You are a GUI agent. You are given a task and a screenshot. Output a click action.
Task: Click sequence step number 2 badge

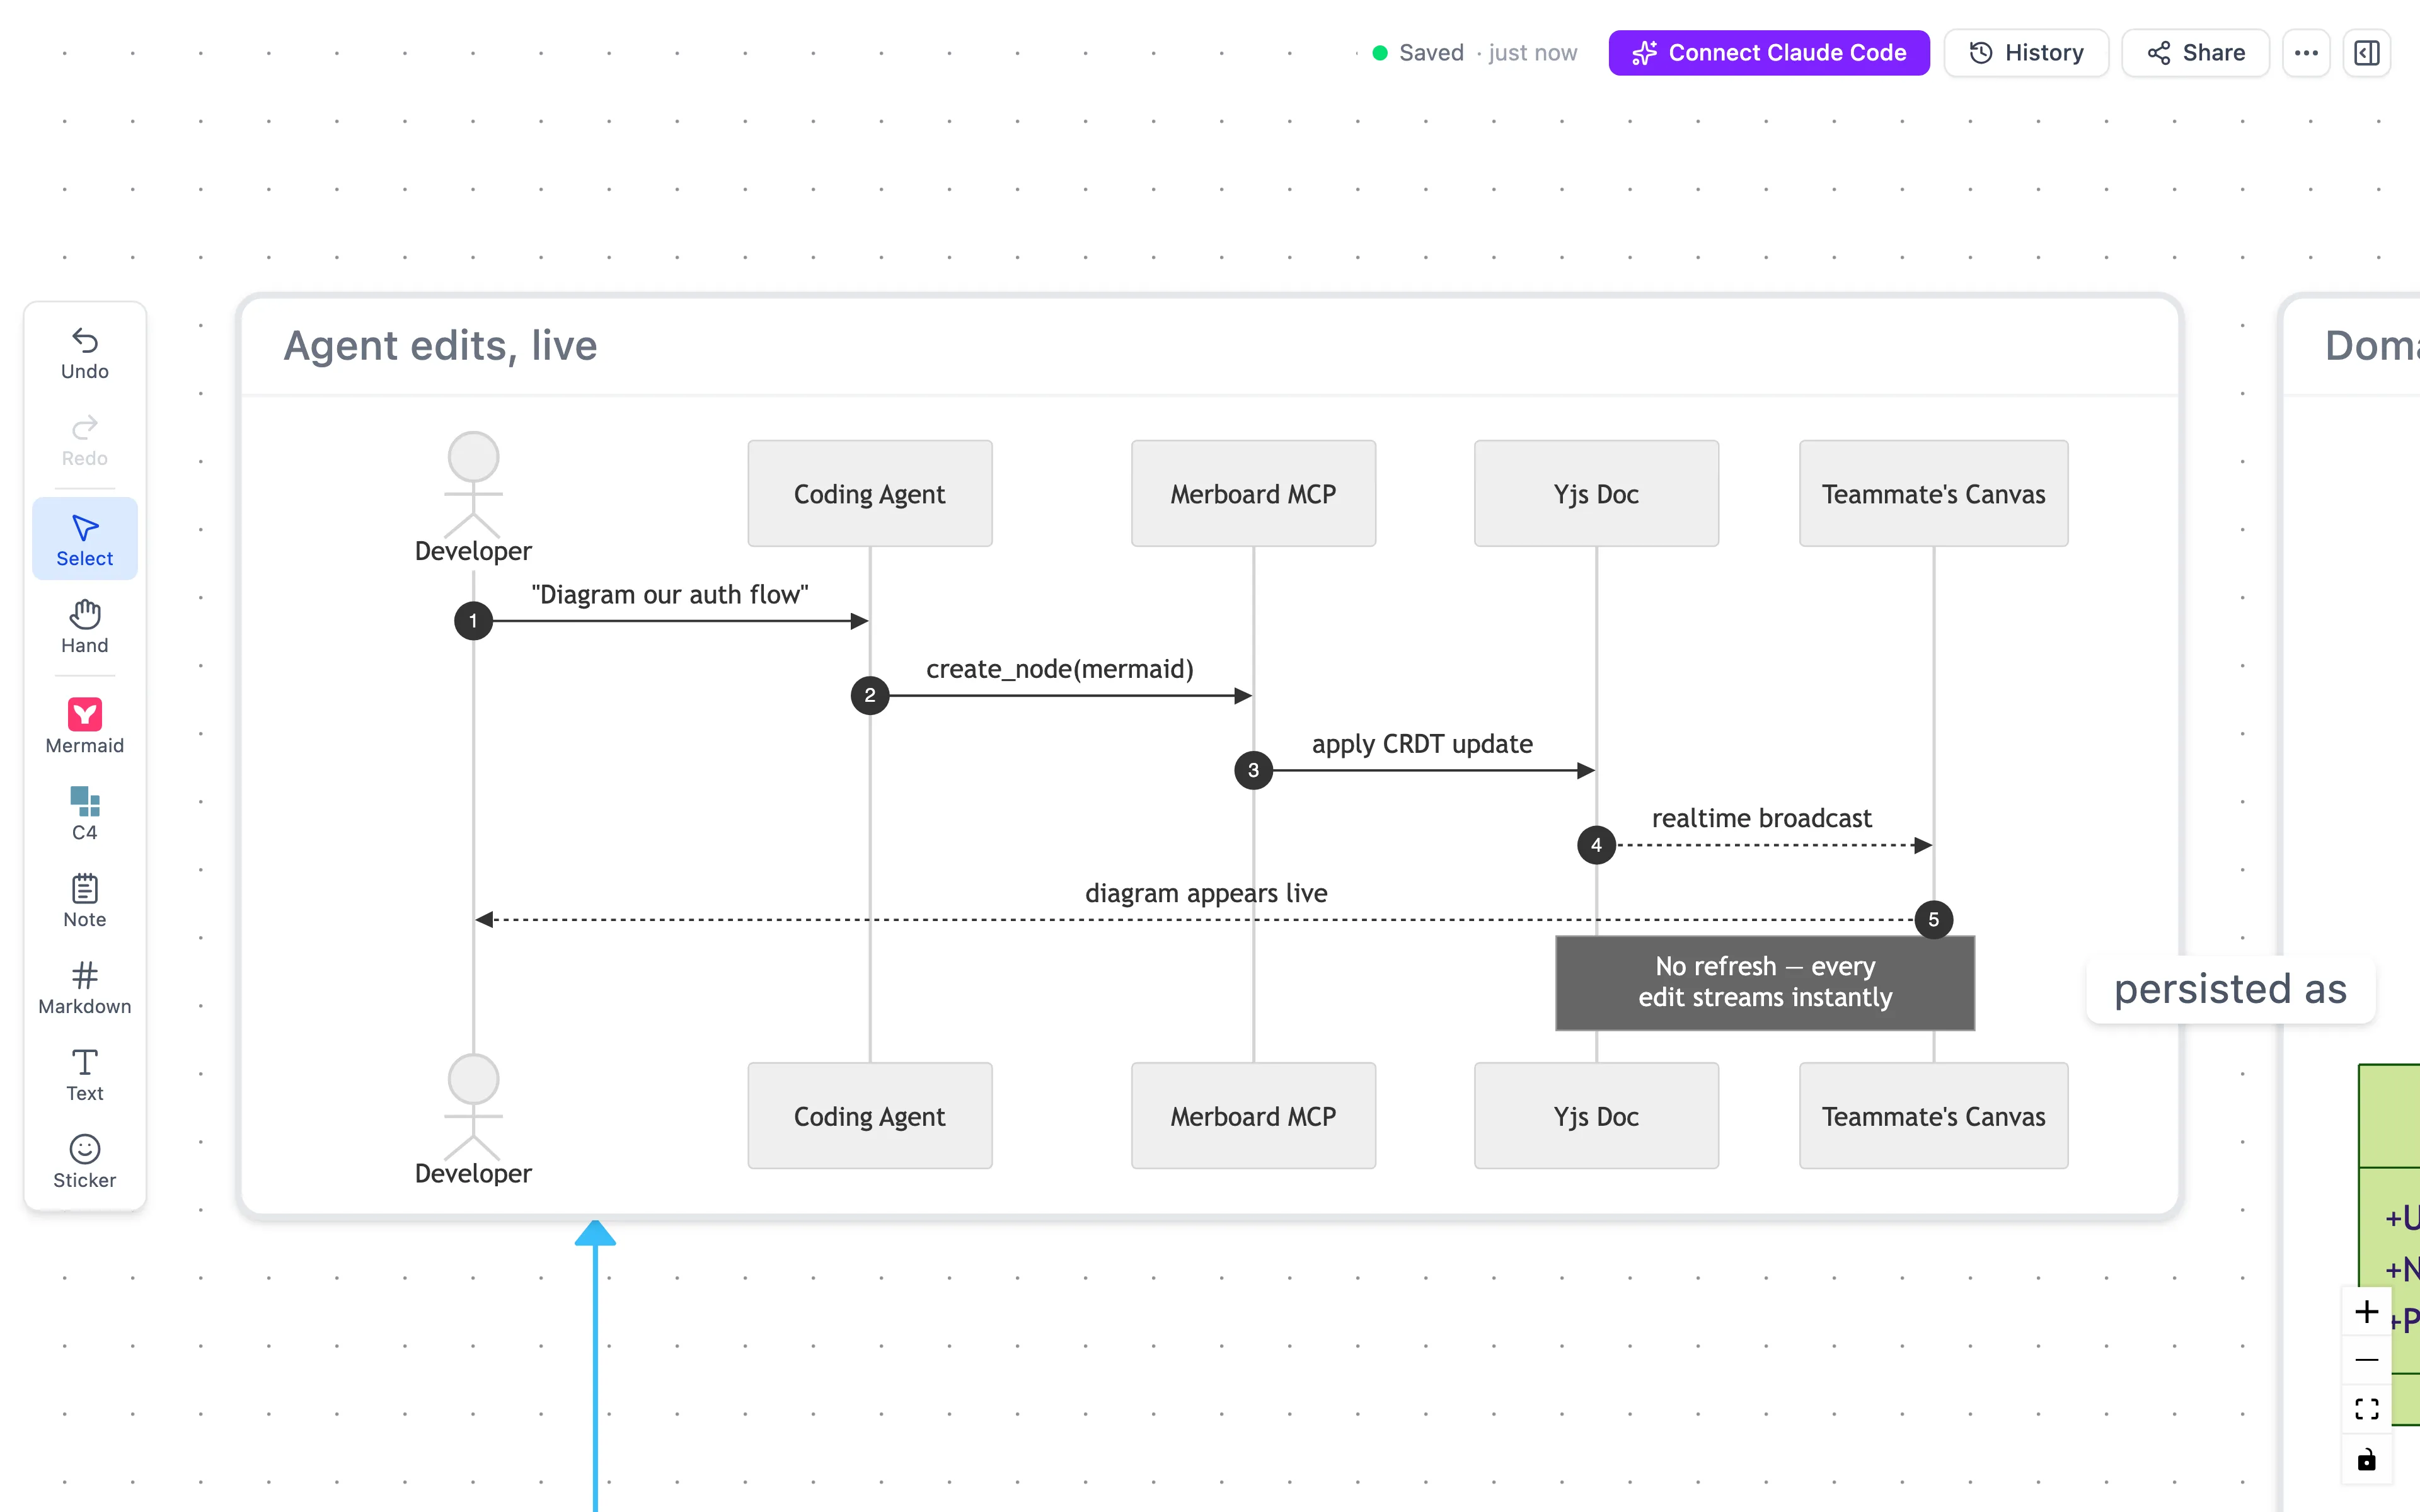(x=870, y=695)
